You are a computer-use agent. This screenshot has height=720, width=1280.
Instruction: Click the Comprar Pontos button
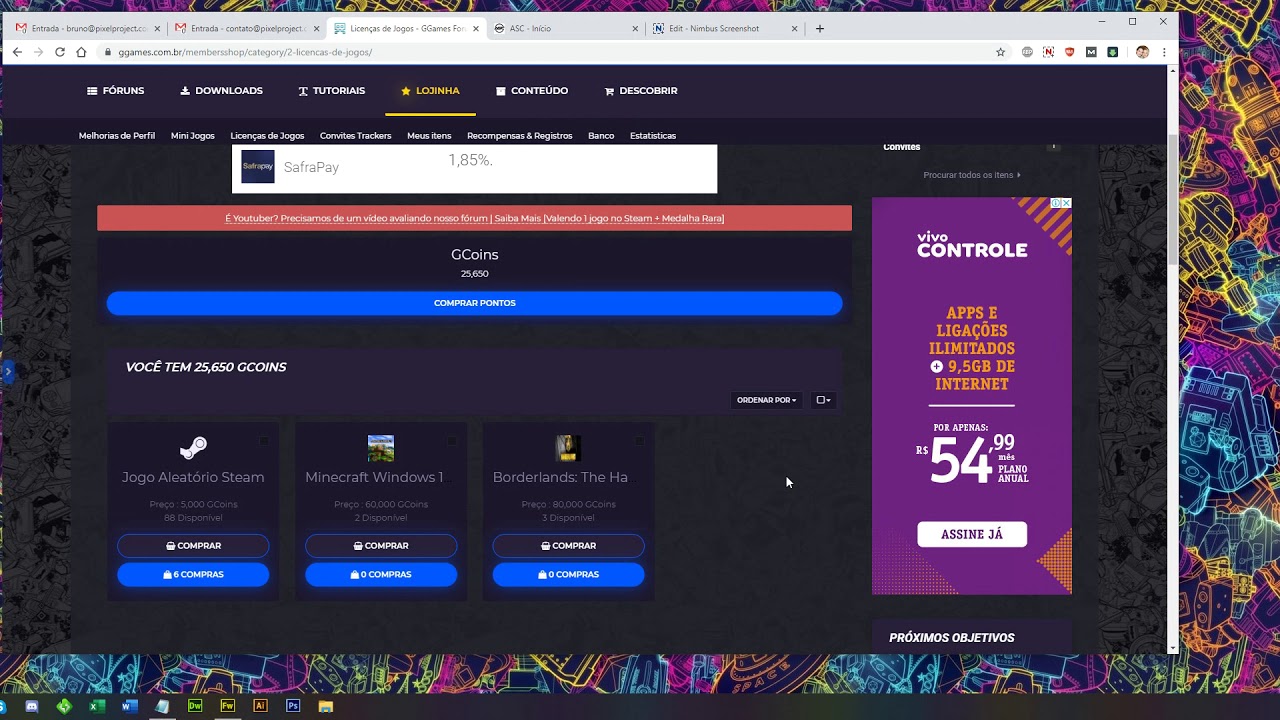[x=474, y=303]
